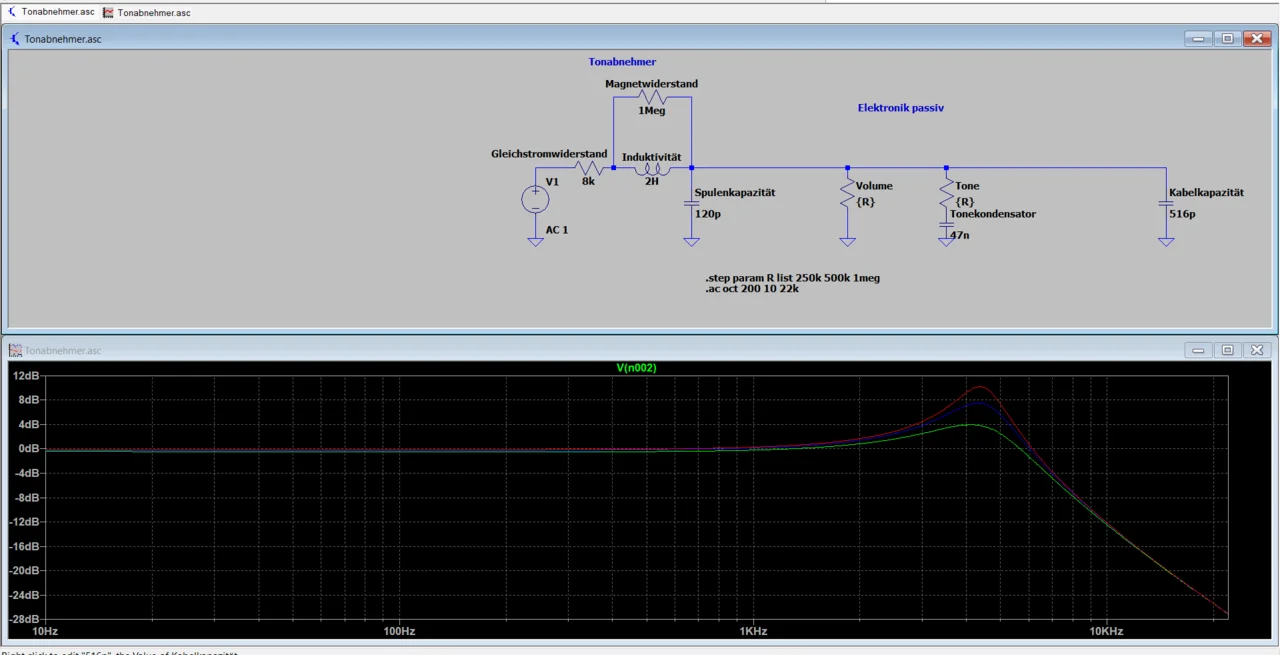This screenshot has height=655, width=1280.
Task: Click the Elektronik passiv comment text
Action: point(900,107)
